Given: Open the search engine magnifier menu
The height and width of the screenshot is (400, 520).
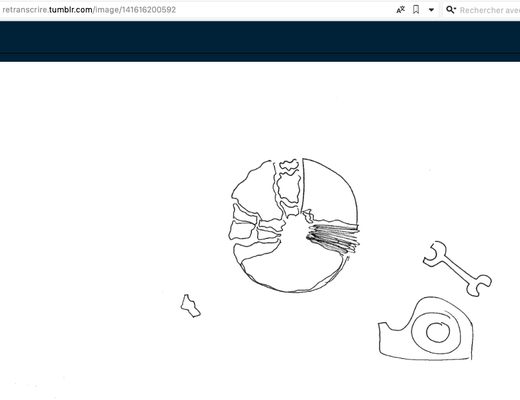Looking at the screenshot, I should [x=451, y=10].
